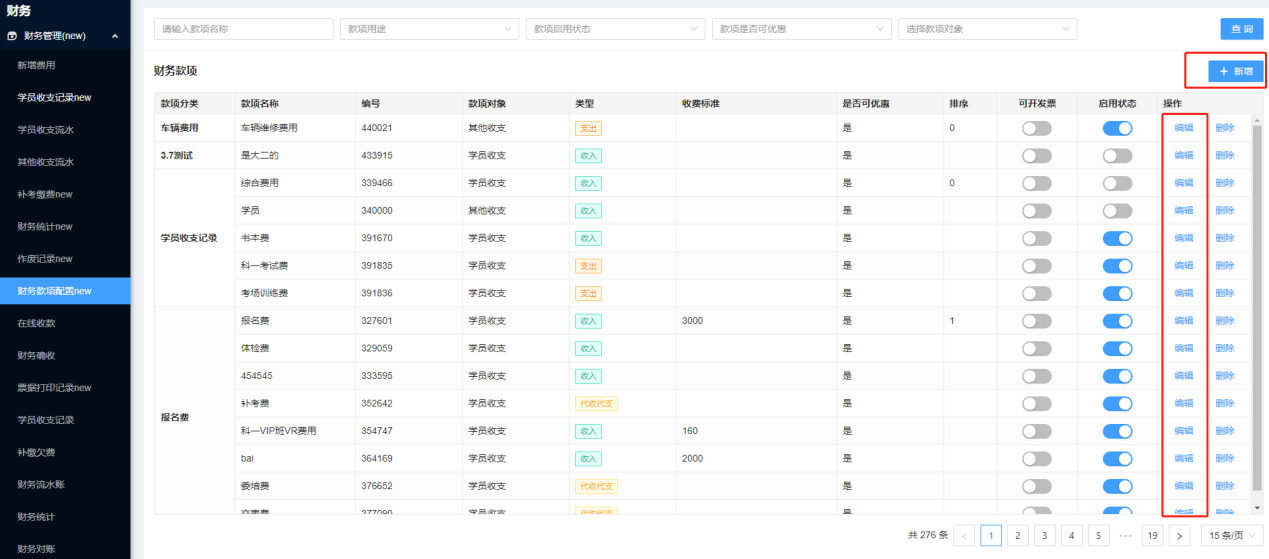The width and height of the screenshot is (1269, 559).
Task: Select 在线收款 from the sidebar menu
Action: pos(36,323)
